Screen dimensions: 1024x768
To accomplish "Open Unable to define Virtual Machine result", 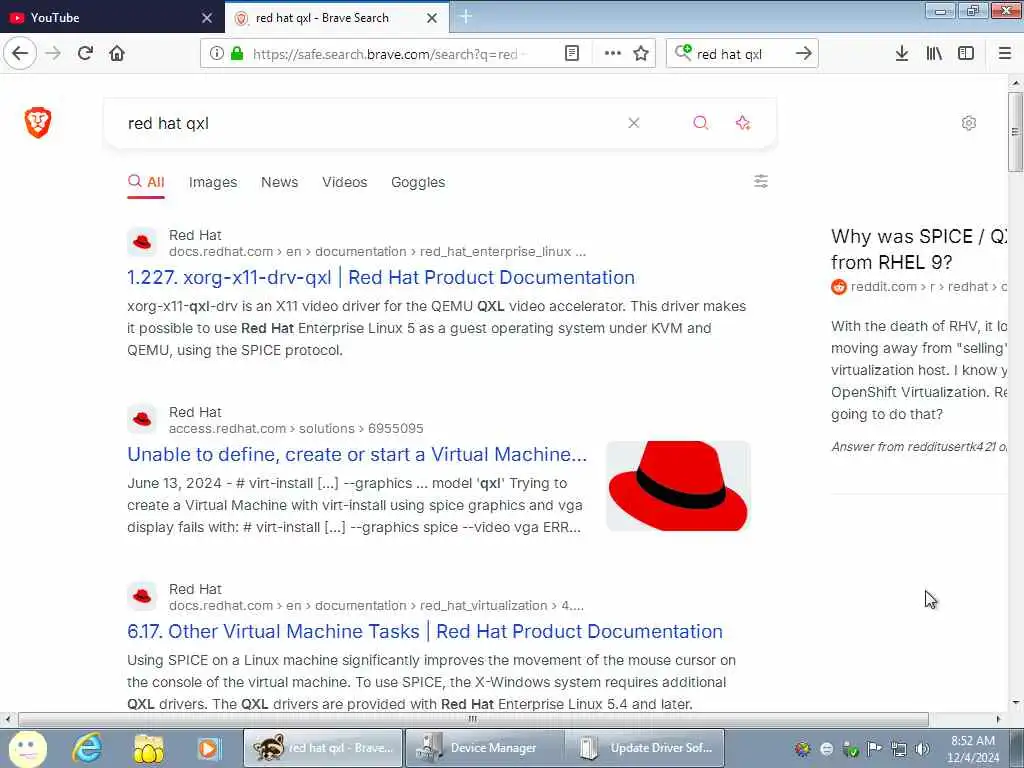I will [x=357, y=454].
